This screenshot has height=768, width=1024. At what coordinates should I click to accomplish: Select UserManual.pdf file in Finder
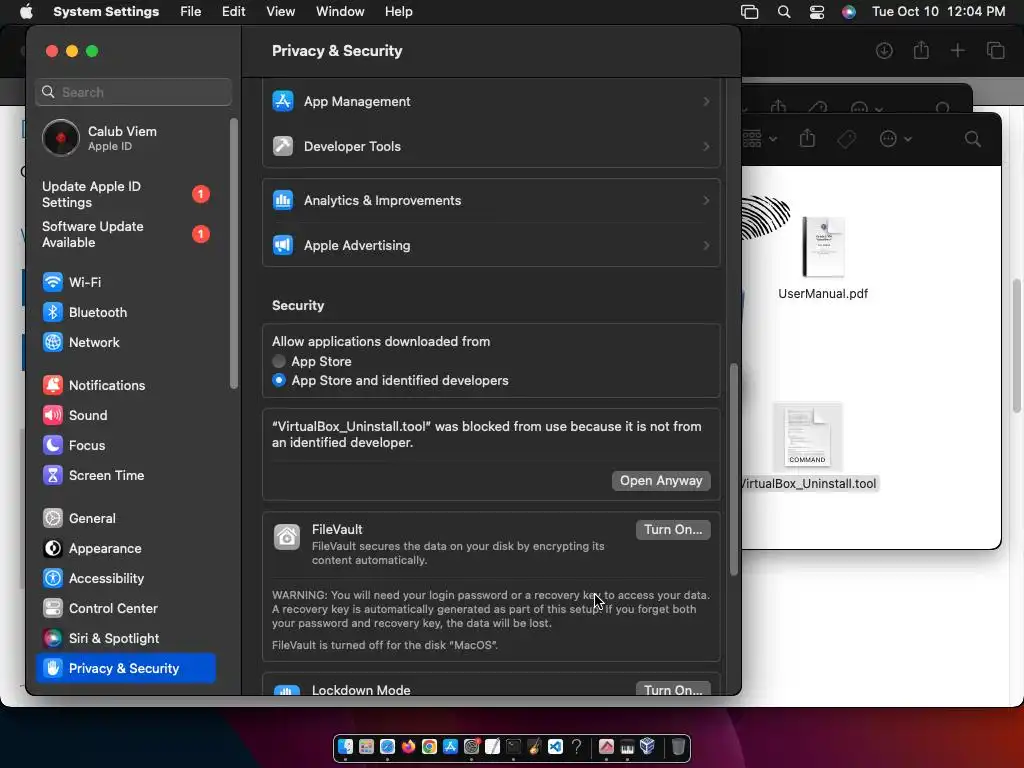click(823, 259)
